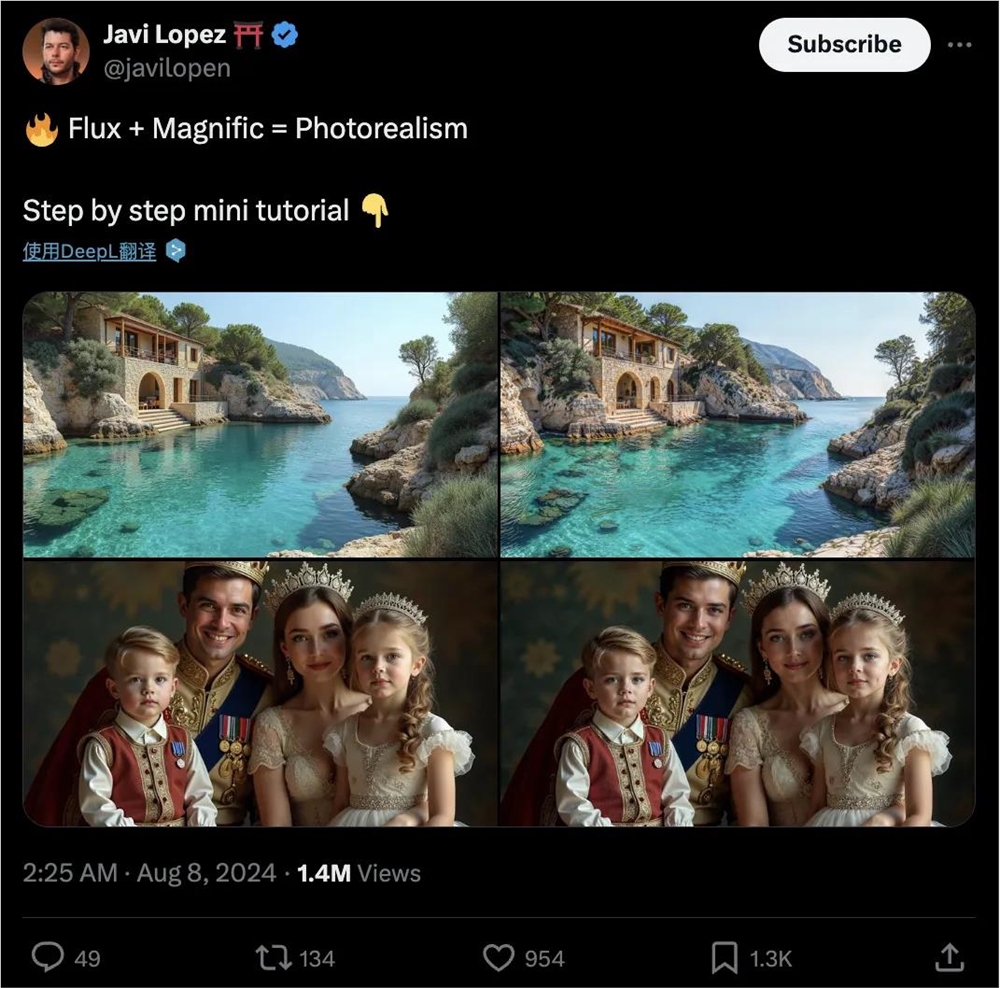1000x988 pixels.
Task: Open the top-left coastal villa image
Action: coord(260,424)
